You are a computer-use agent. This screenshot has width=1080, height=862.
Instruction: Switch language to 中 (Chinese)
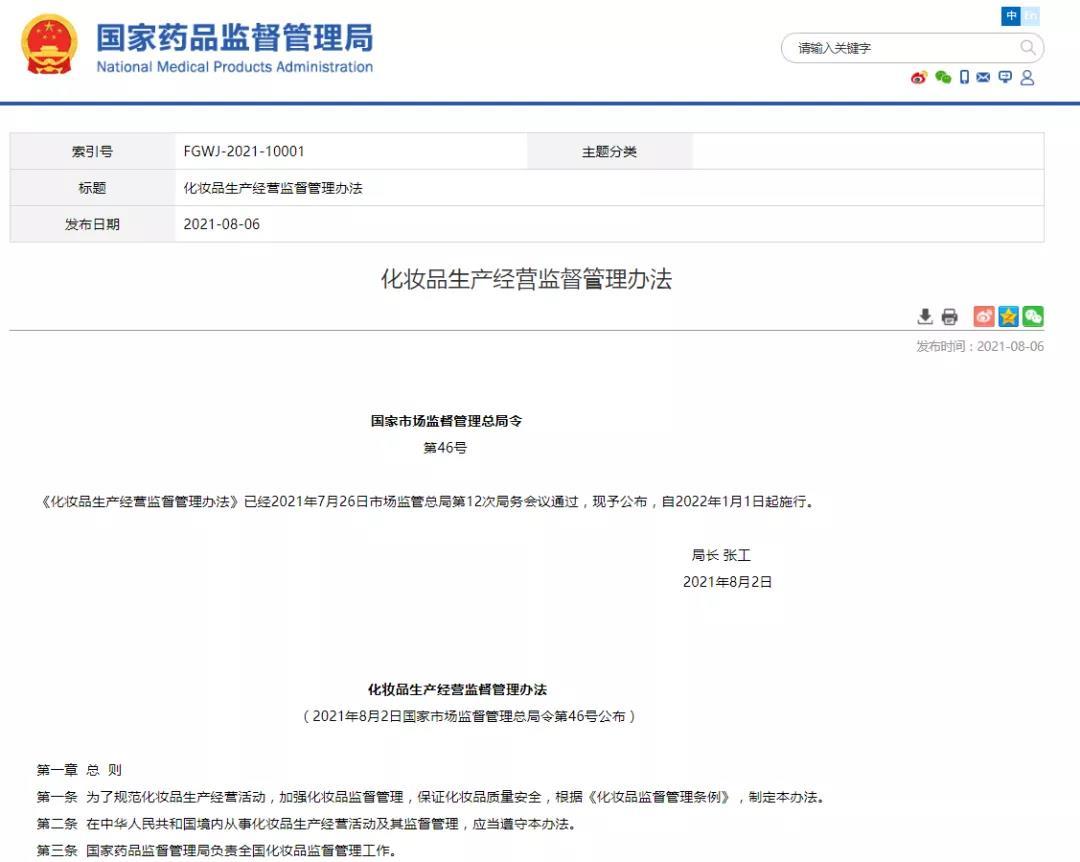coord(1011,16)
